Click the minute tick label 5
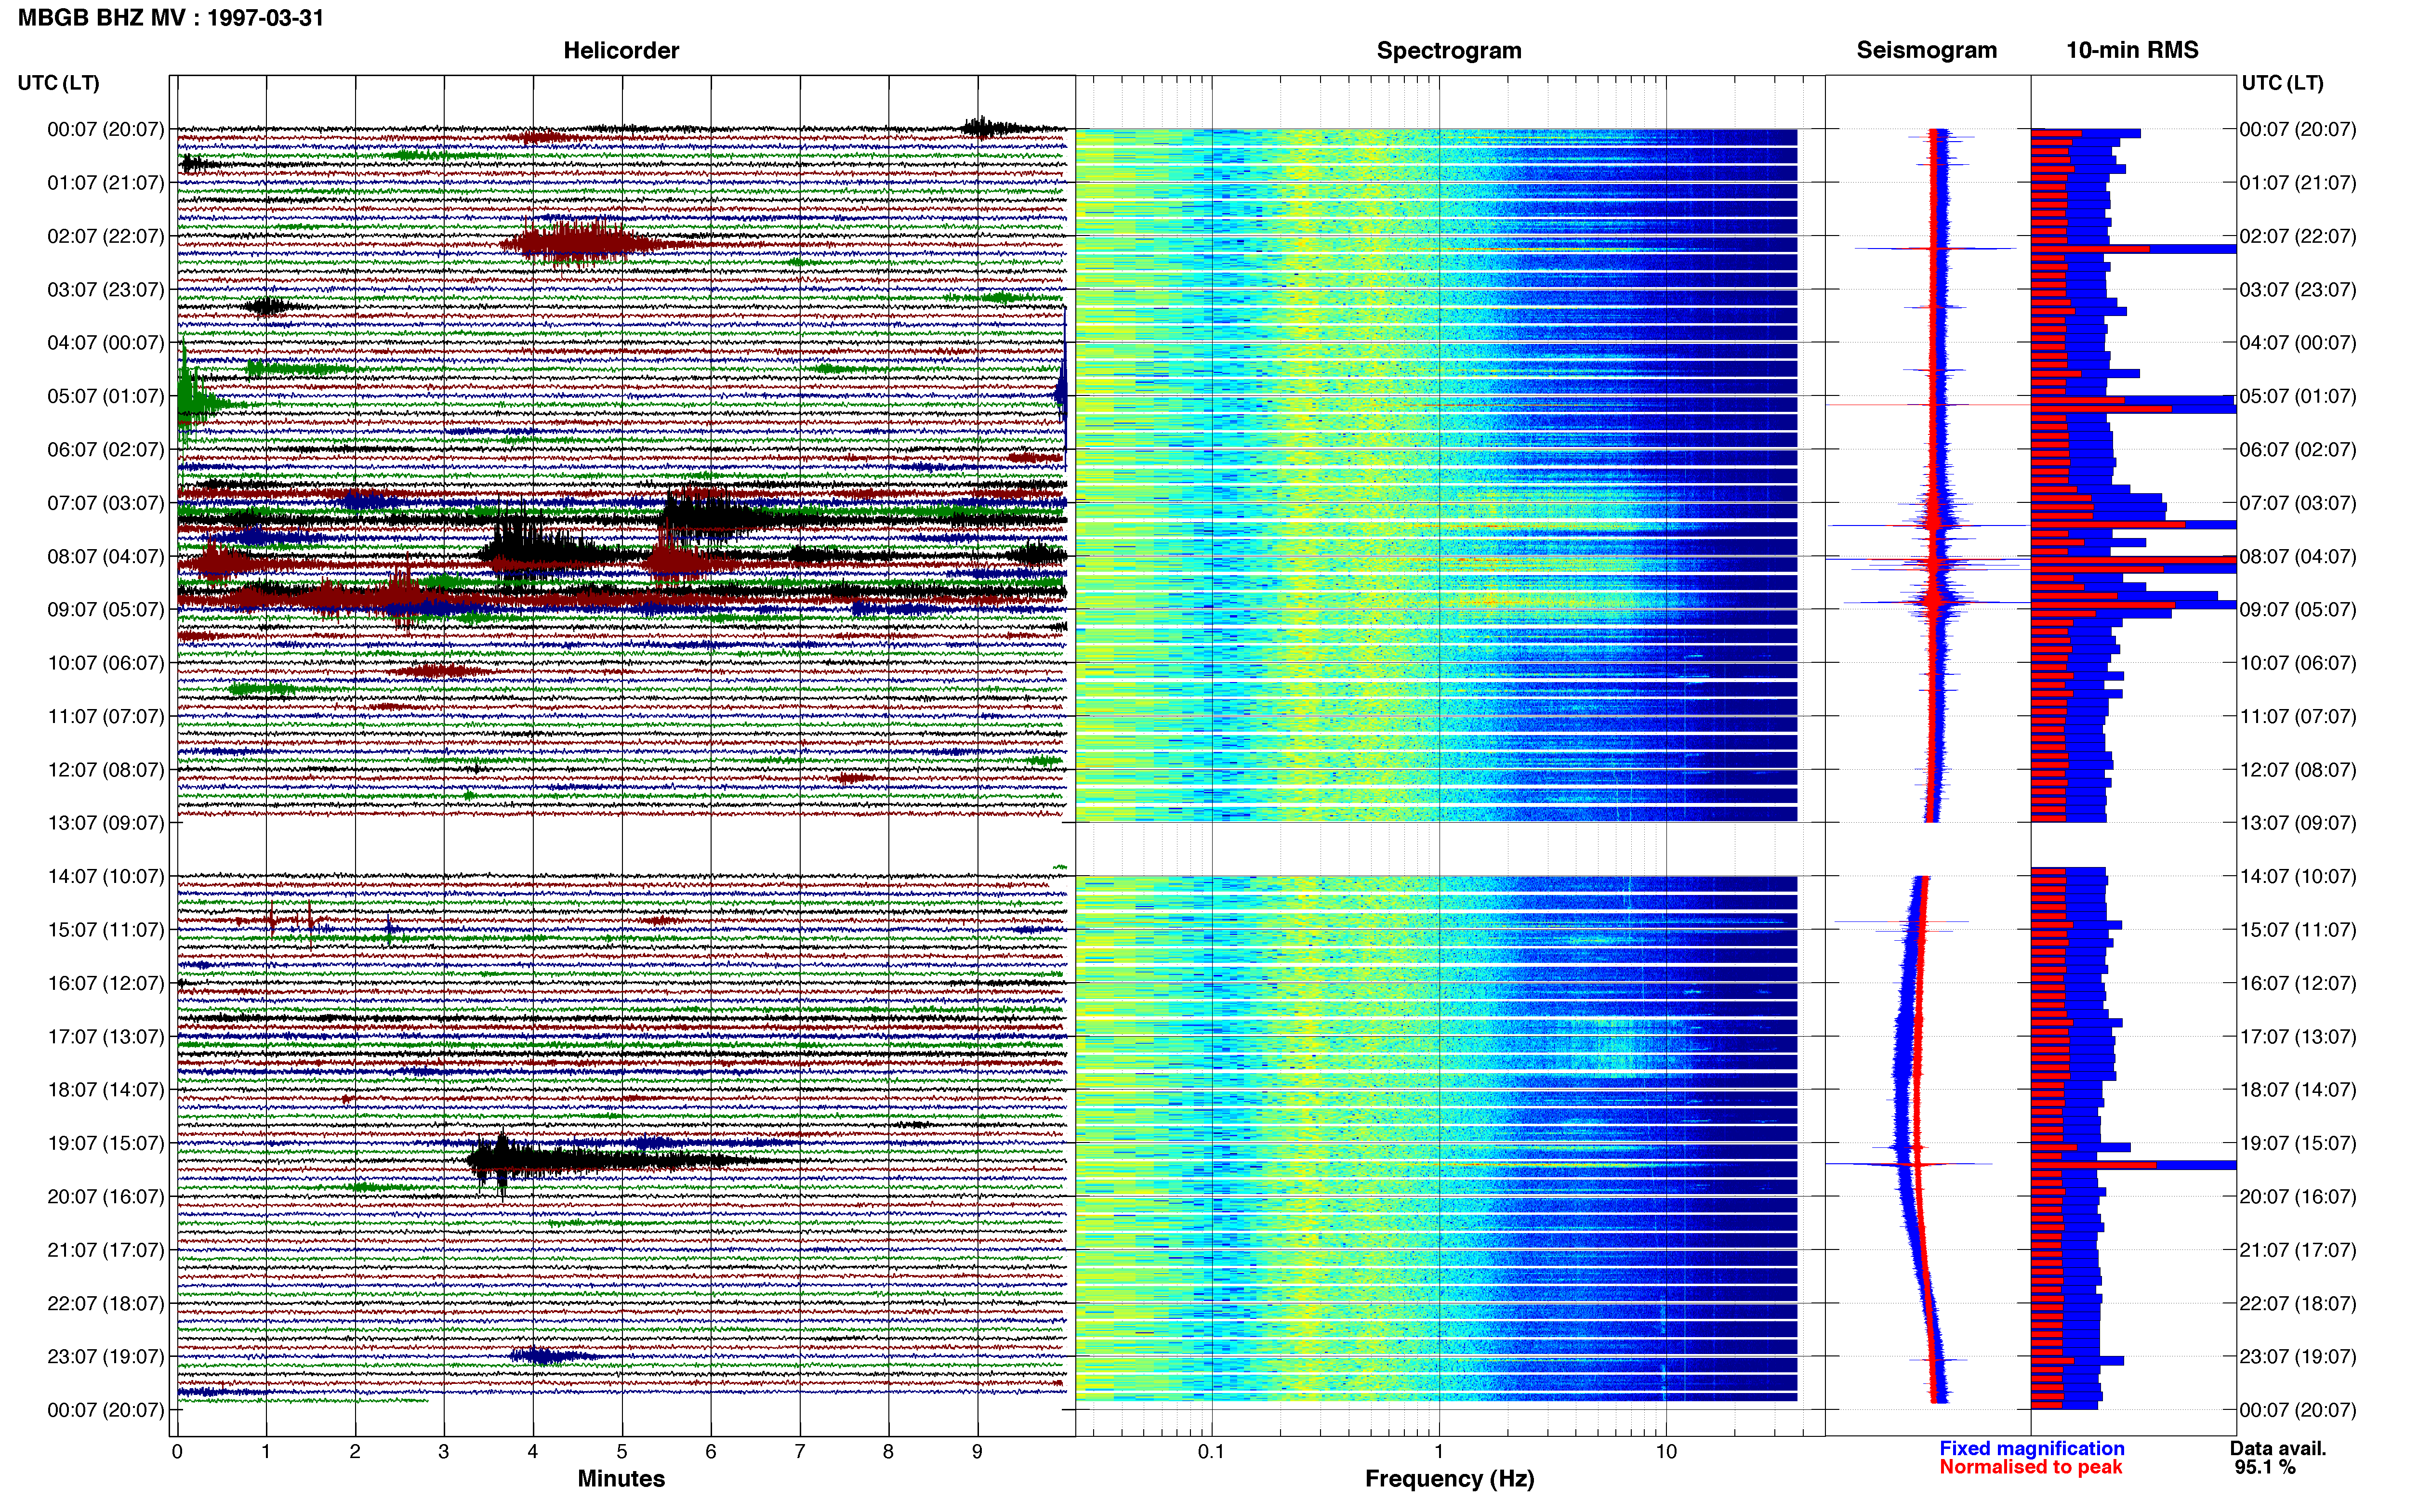This screenshot has height=1512, width=2418. pyautogui.click(x=622, y=1452)
